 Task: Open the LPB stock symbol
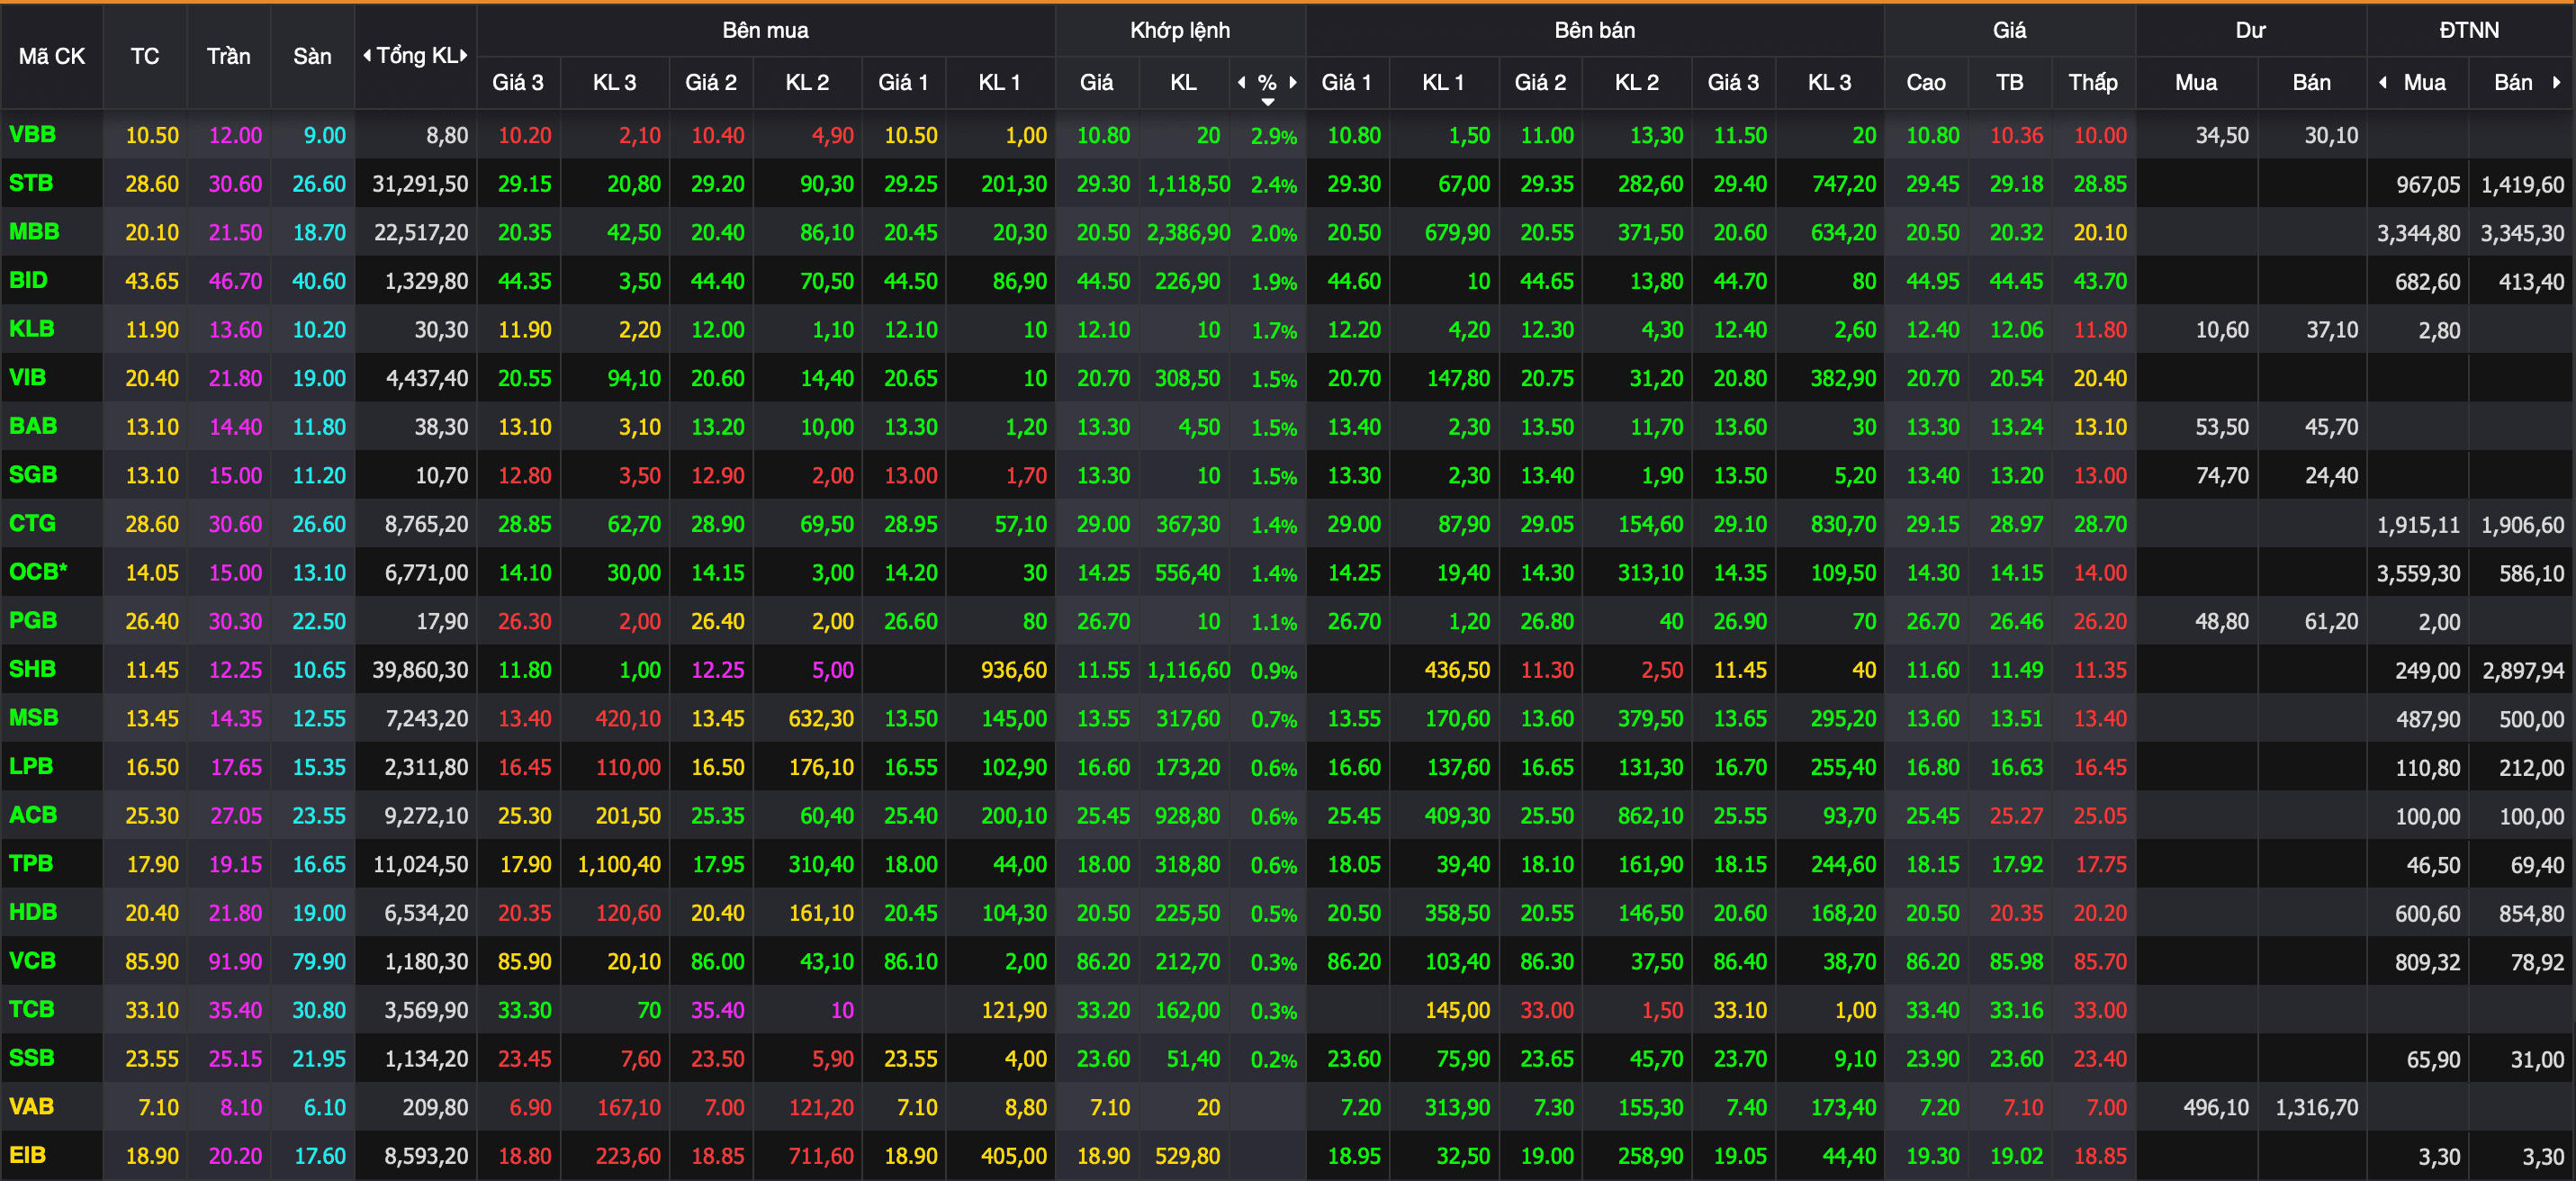pyautogui.click(x=31, y=766)
